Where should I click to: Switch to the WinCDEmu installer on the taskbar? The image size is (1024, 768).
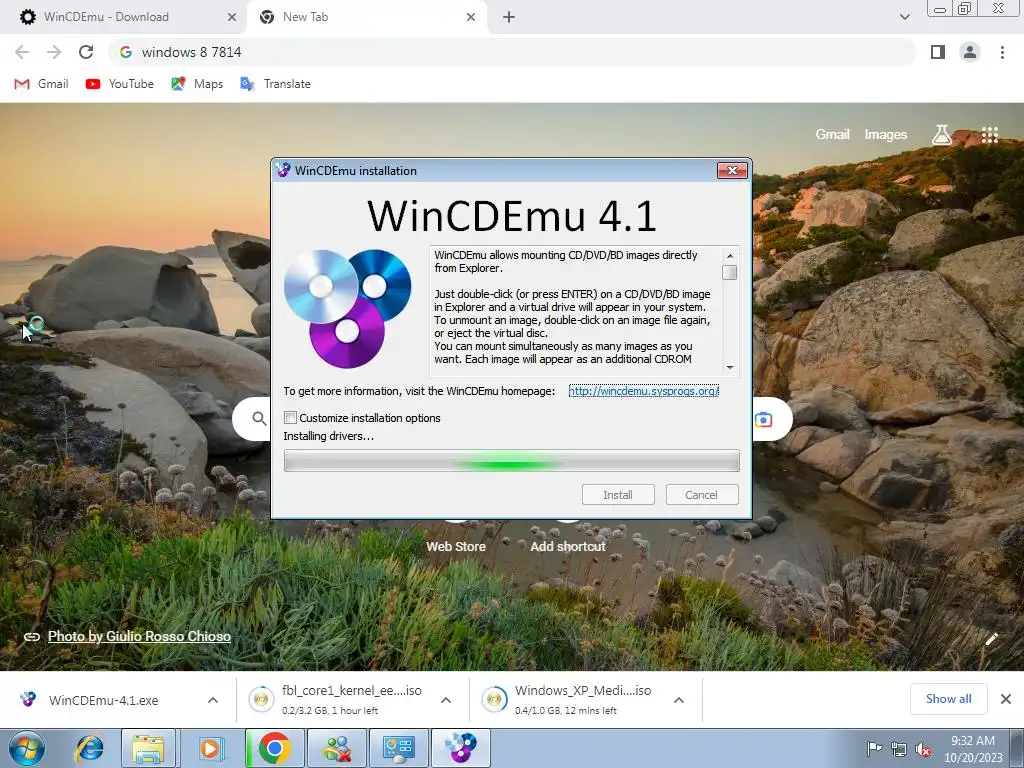pos(461,748)
